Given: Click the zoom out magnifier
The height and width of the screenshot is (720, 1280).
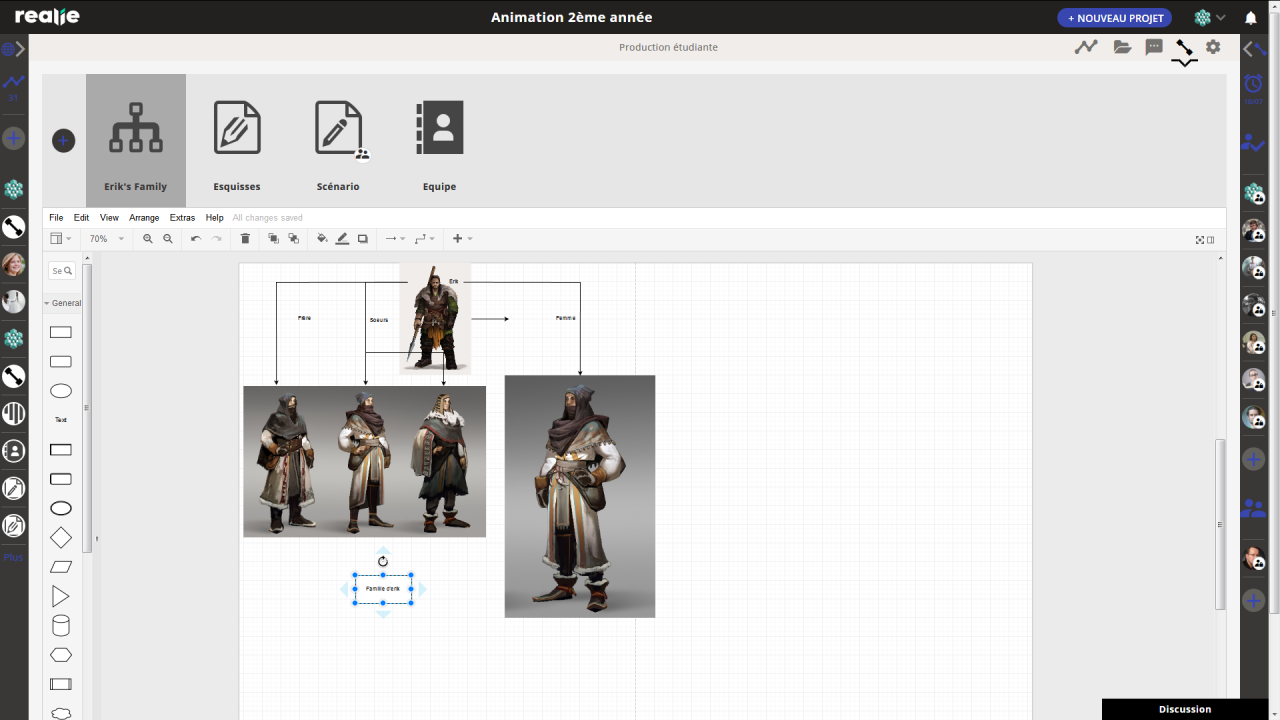Looking at the screenshot, I should tap(168, 239).
